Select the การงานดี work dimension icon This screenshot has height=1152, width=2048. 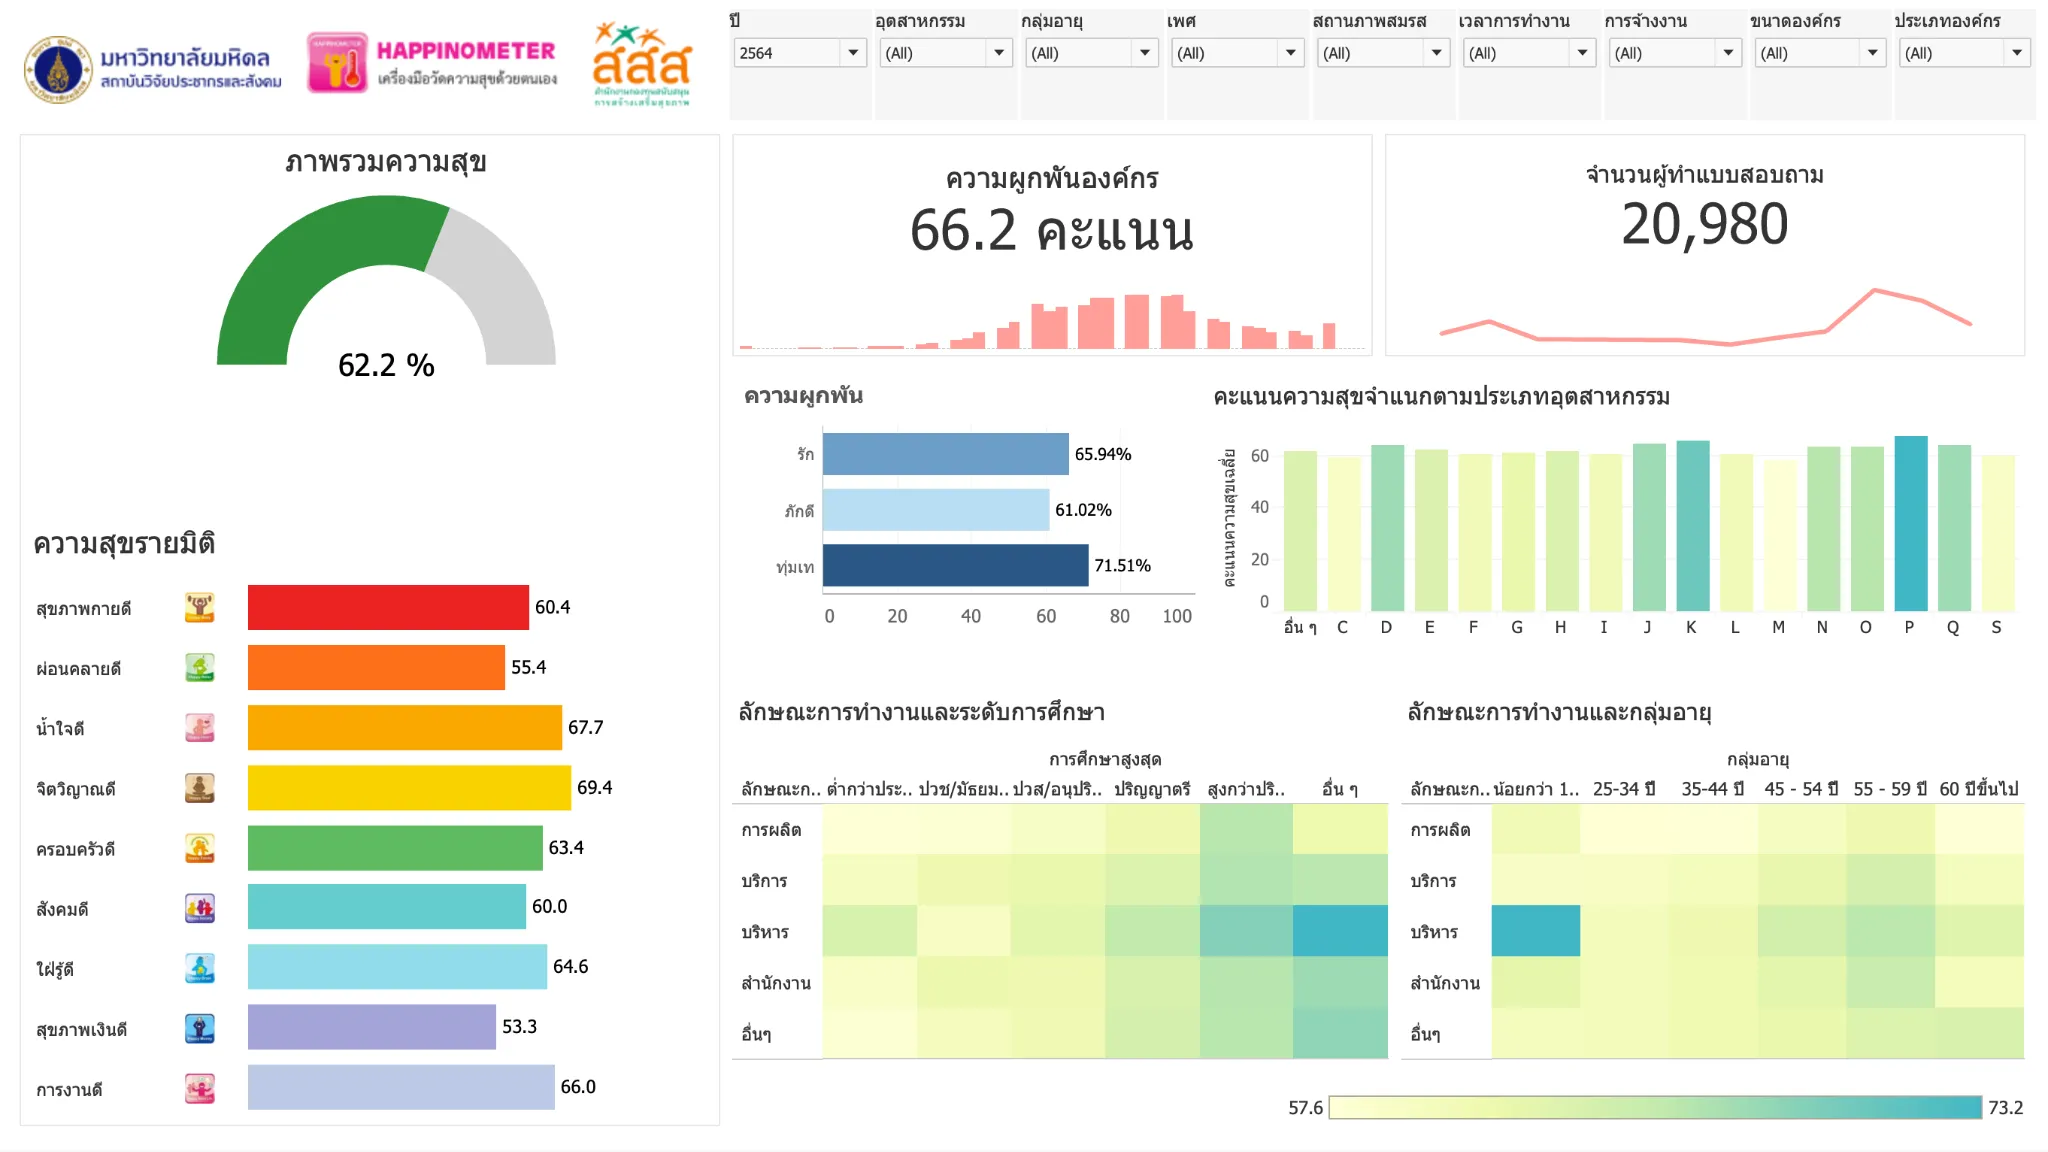click(200, 1088)
